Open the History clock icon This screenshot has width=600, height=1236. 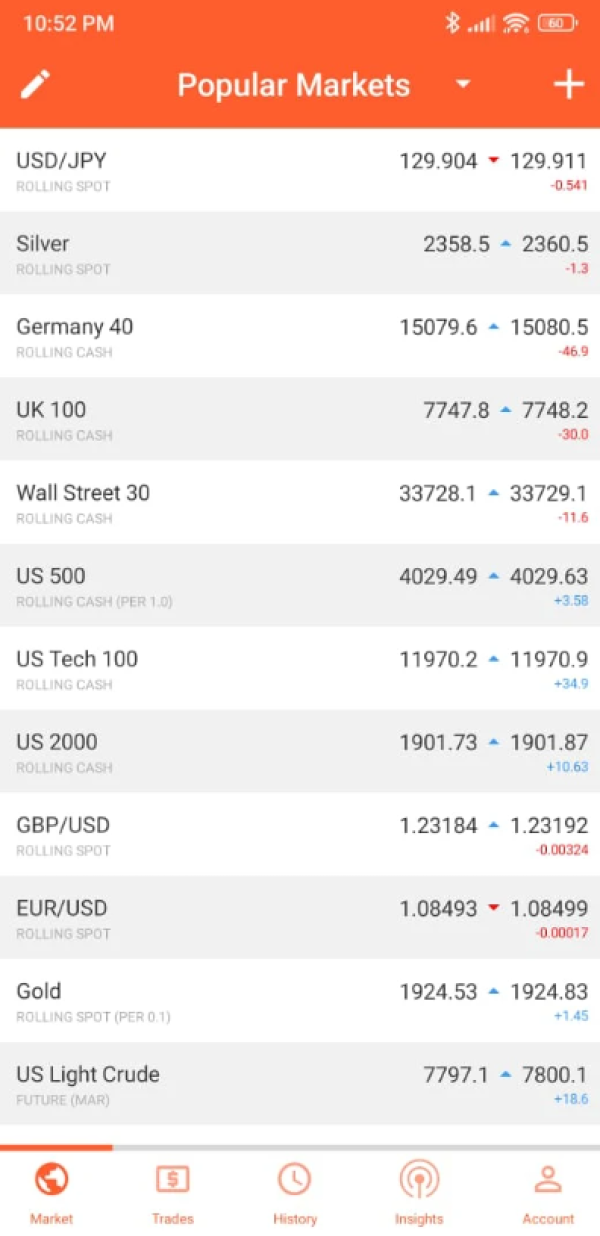click(294, 1180)
